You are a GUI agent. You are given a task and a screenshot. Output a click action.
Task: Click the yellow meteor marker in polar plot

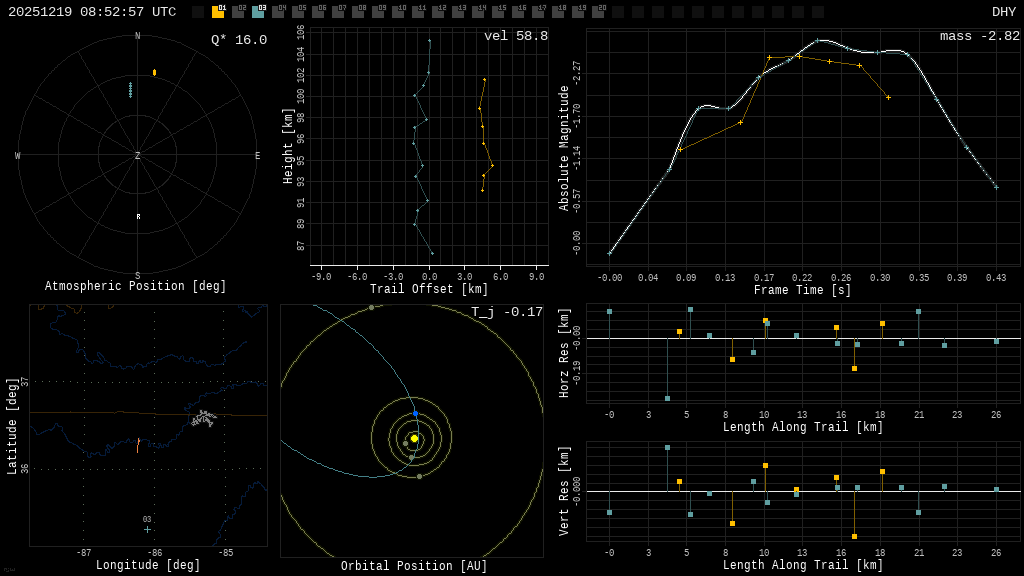point(154,72)
